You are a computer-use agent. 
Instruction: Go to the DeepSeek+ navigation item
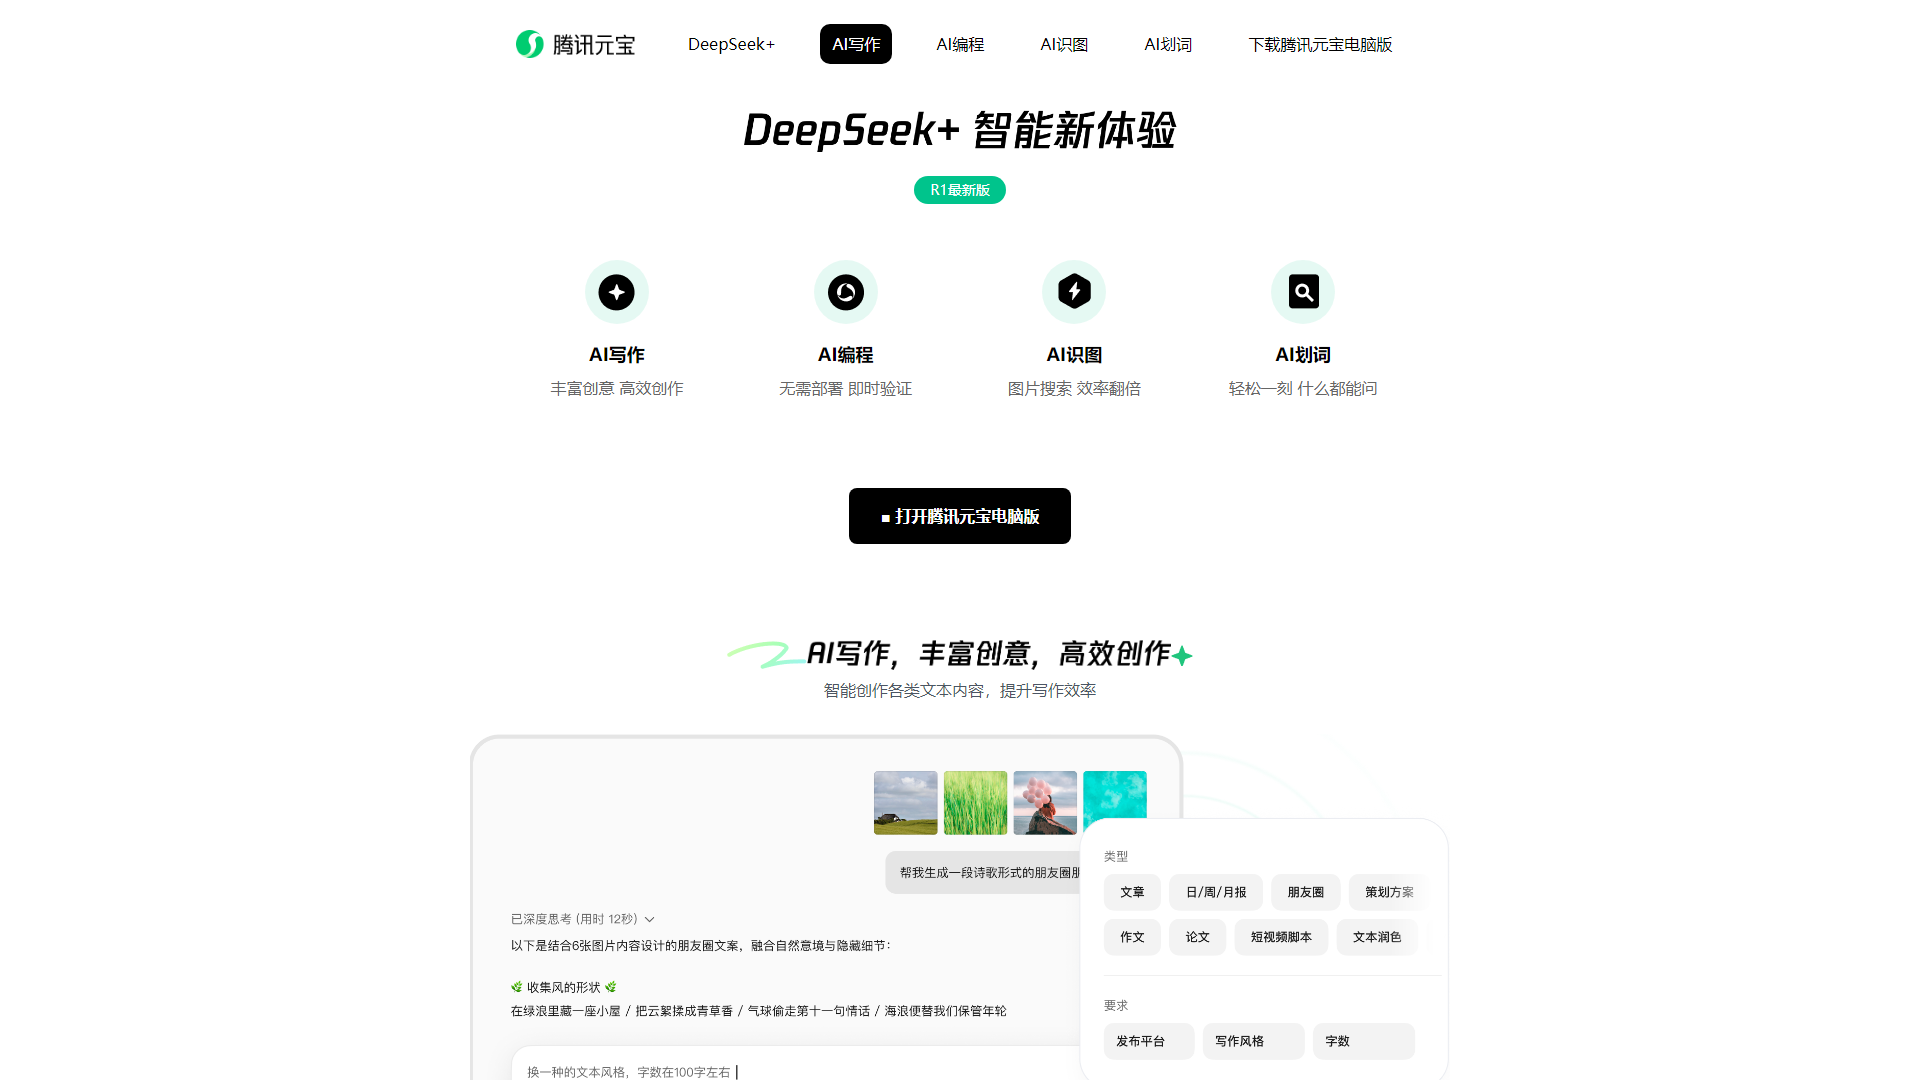(x=731, y=44)
